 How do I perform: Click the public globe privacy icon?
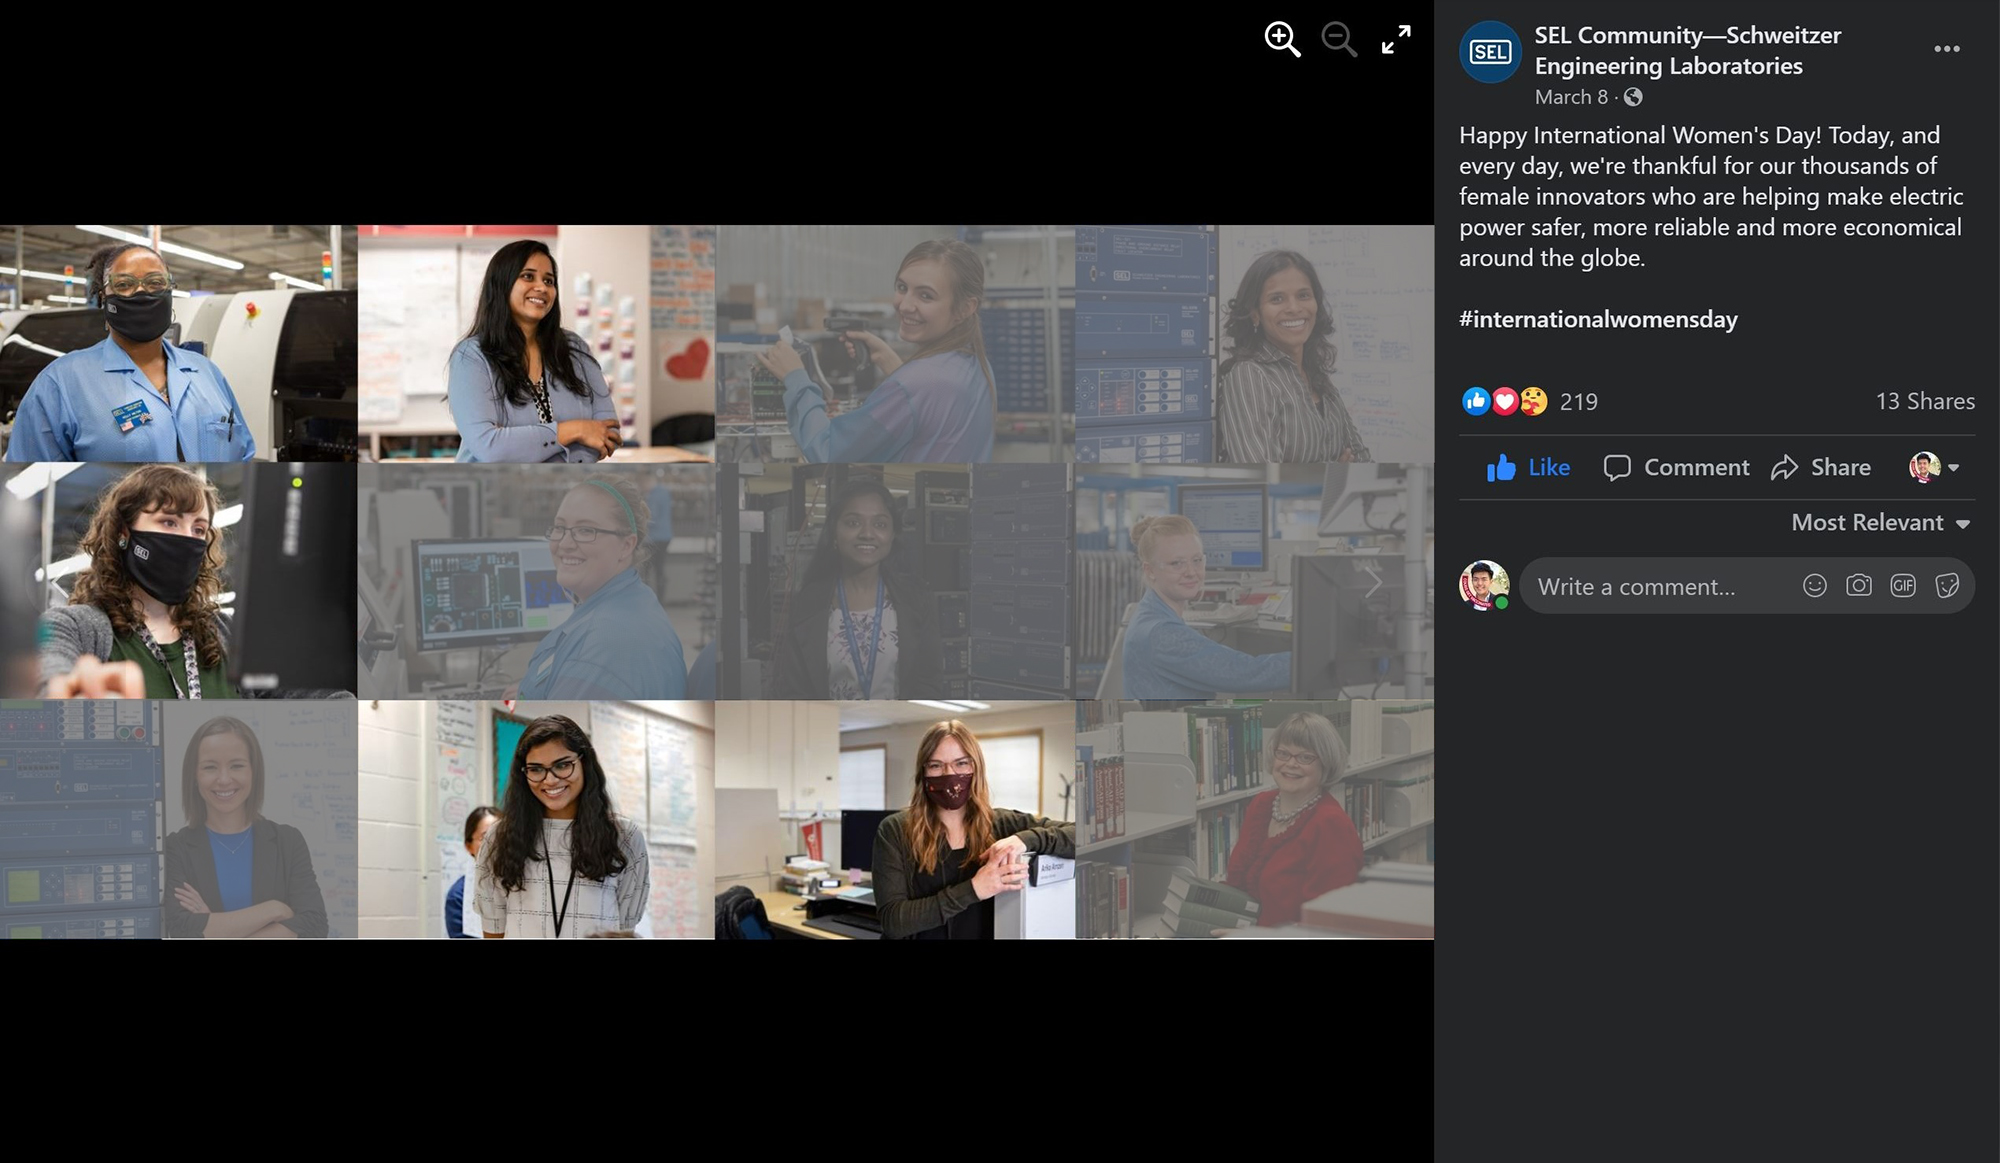(1633, 97)
